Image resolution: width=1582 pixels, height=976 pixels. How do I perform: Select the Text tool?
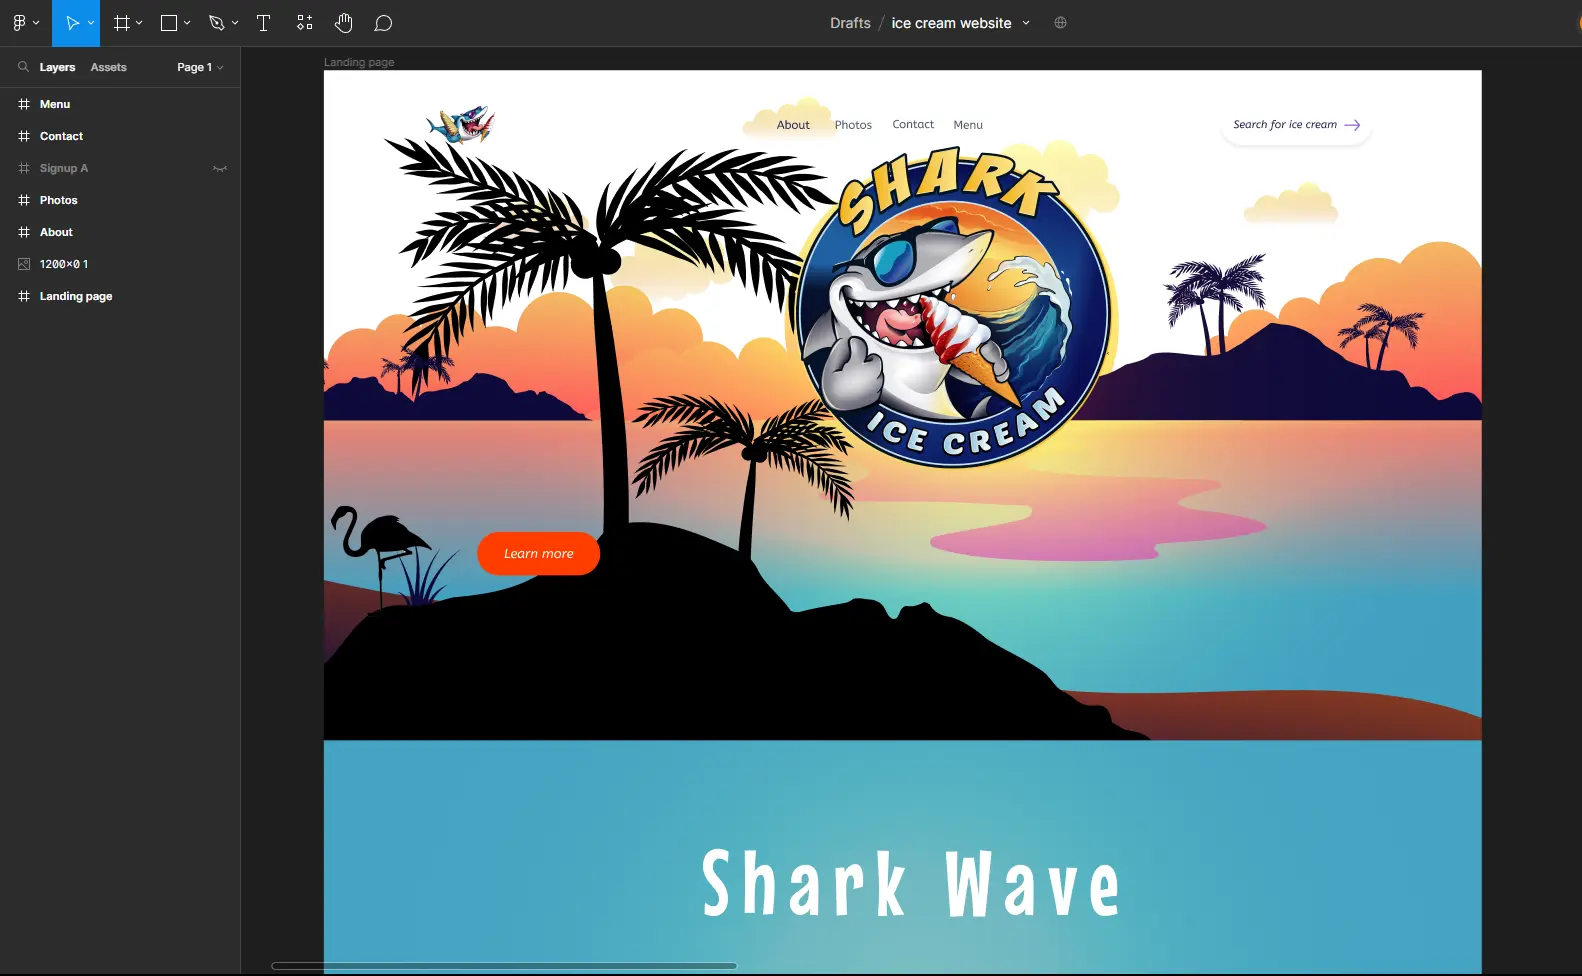pos(263,23)
